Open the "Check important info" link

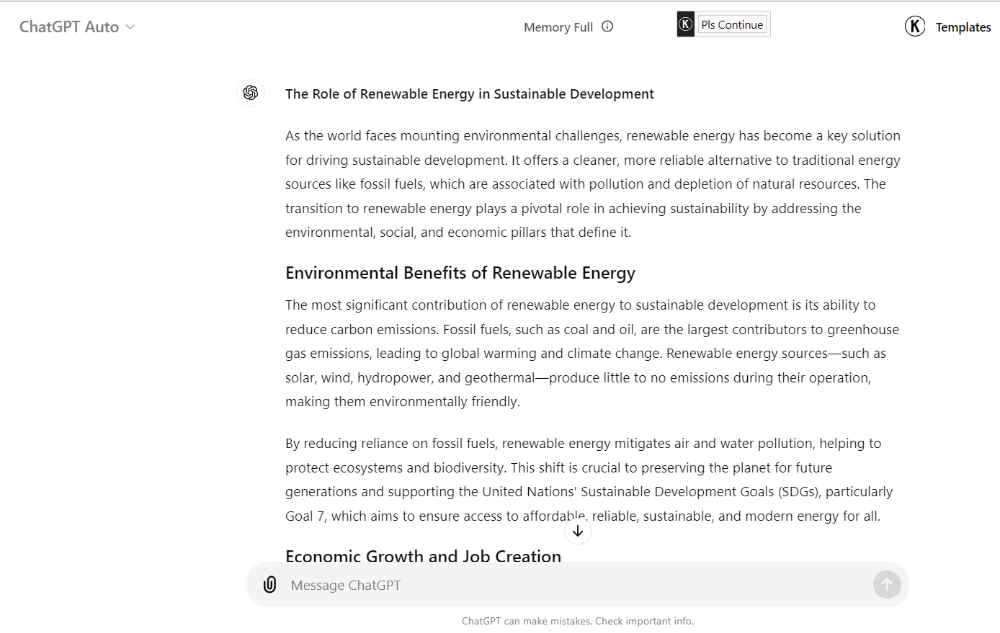click(x=644, y=621)
